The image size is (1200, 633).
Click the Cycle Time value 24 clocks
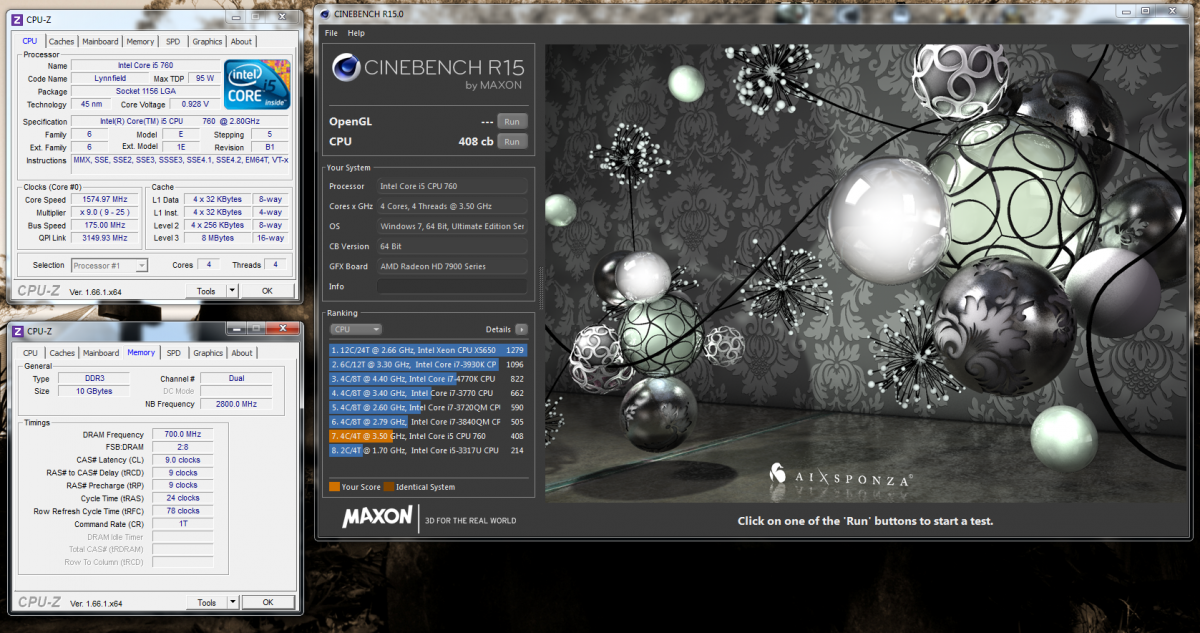[x=182, y=498]
